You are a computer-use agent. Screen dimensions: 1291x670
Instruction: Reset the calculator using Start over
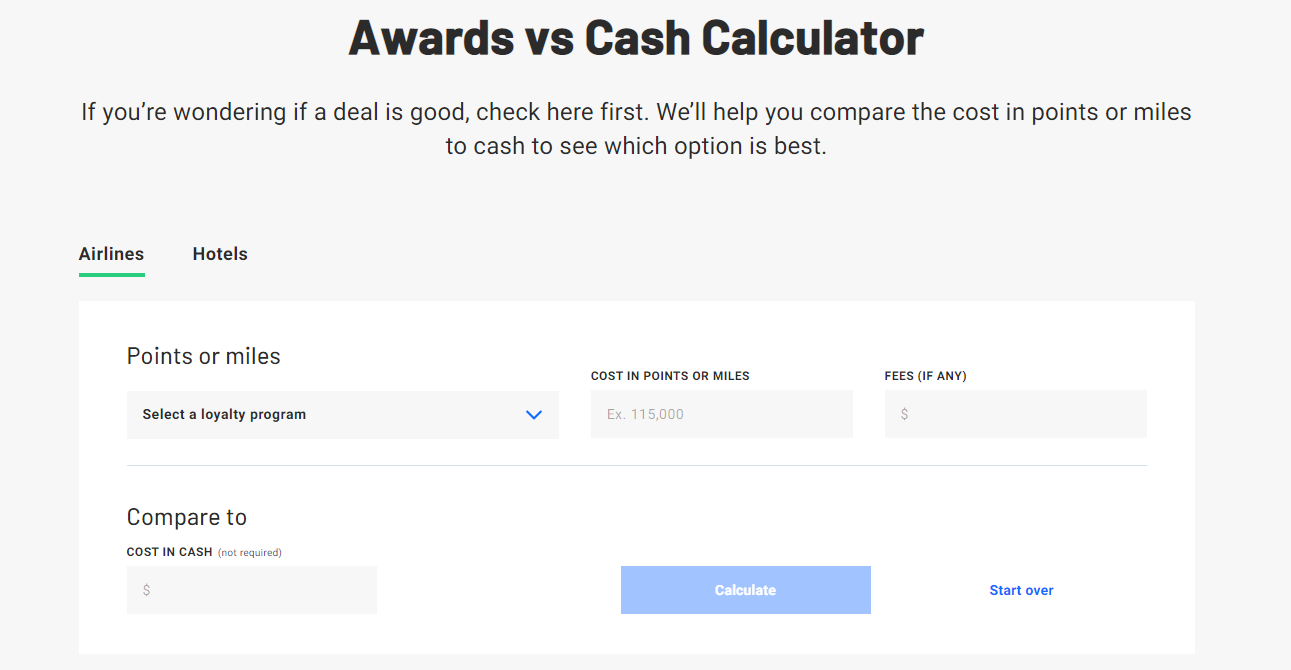(1021, 590)
